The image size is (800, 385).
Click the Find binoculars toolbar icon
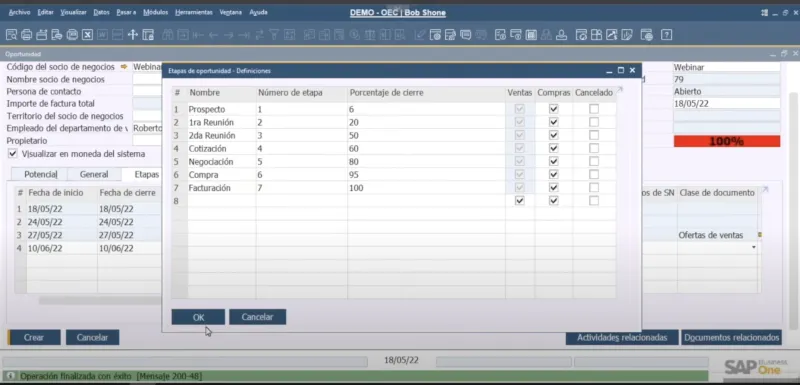pos(168,35)
